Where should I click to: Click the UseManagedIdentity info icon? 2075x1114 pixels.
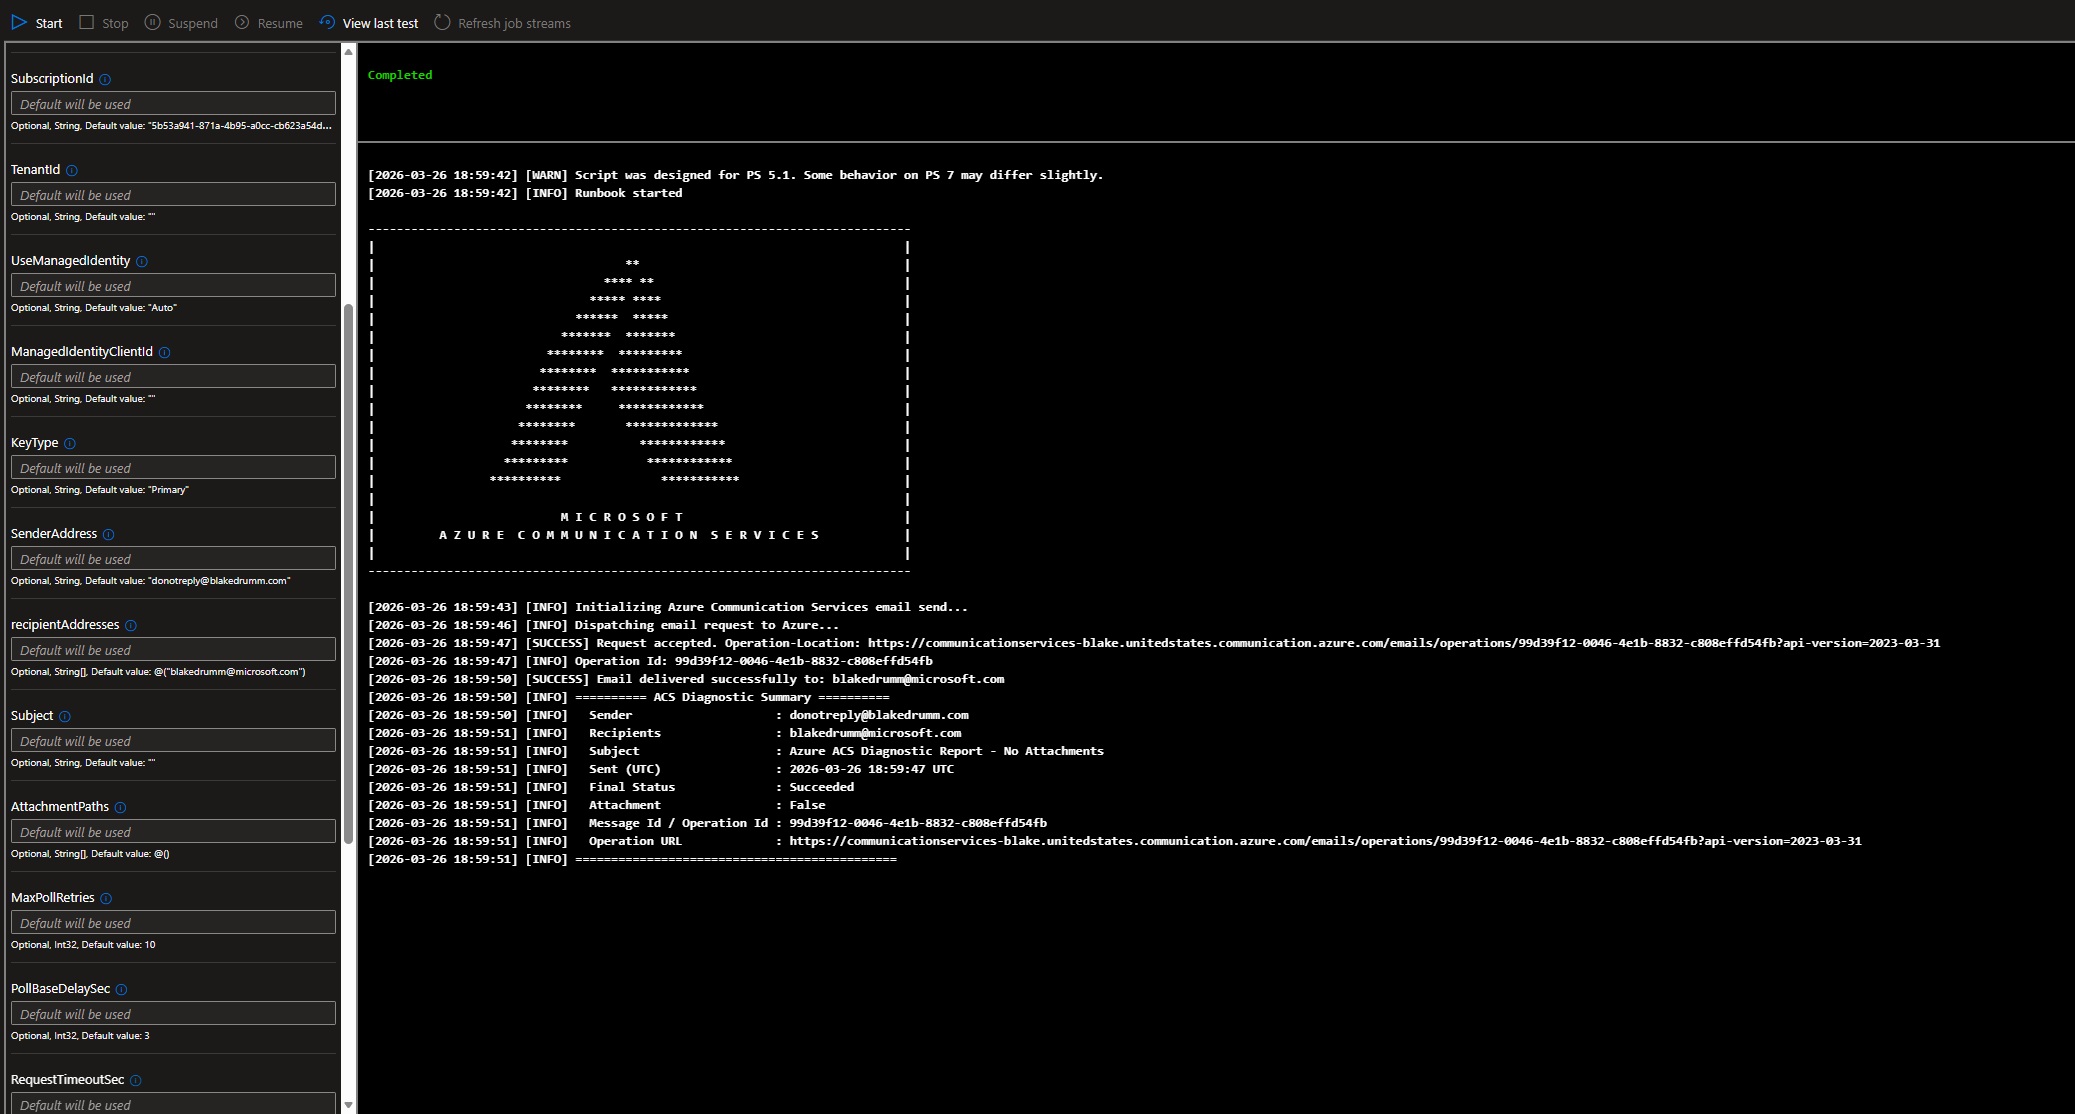(142, 262)
